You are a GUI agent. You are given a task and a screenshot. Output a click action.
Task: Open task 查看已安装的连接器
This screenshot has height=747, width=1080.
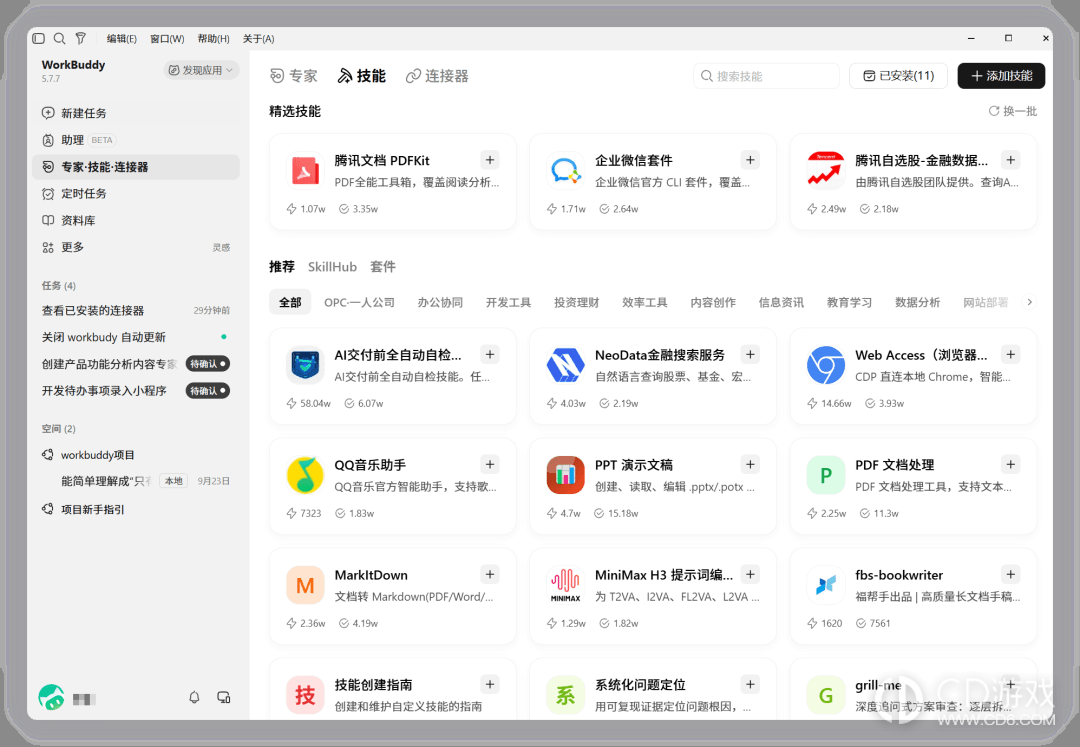(x=136, y=311)
